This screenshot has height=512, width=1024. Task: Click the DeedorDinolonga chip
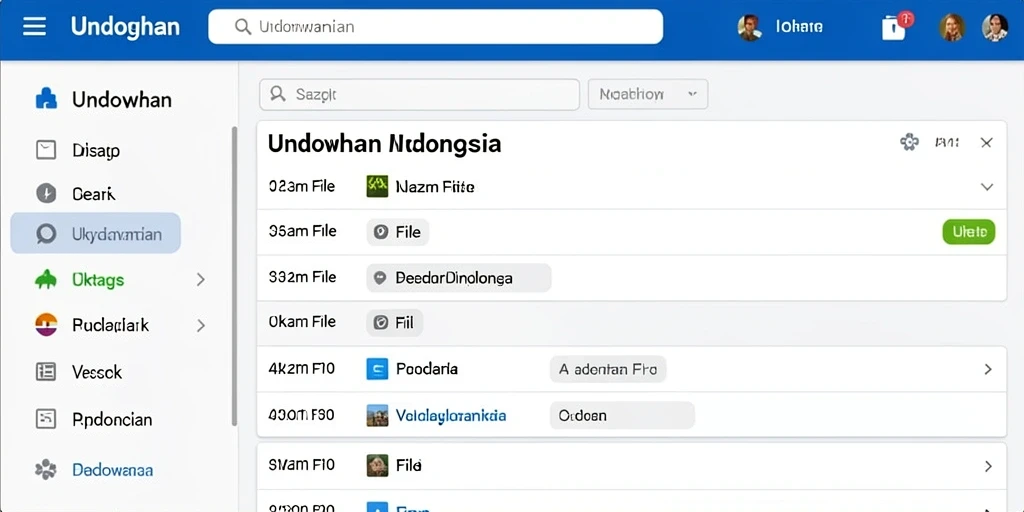coord(458,278)
